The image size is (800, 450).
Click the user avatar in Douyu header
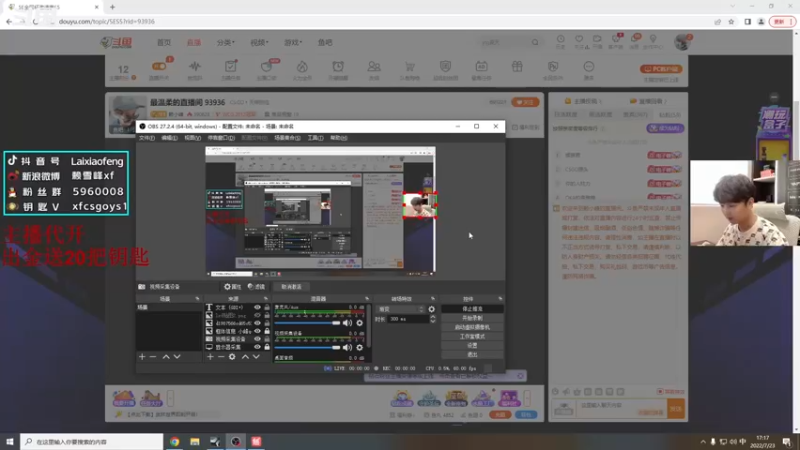pos(682,42)
